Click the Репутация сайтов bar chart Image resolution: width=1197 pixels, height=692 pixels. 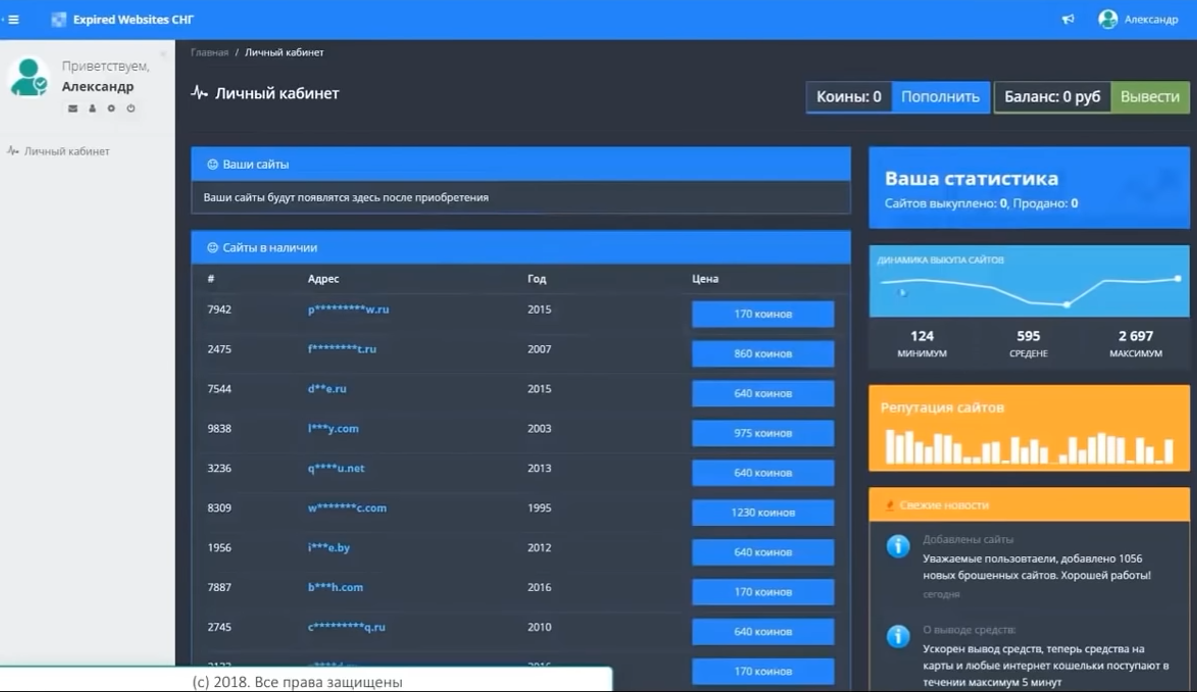pyautogui.click(x=1029, y=447)
